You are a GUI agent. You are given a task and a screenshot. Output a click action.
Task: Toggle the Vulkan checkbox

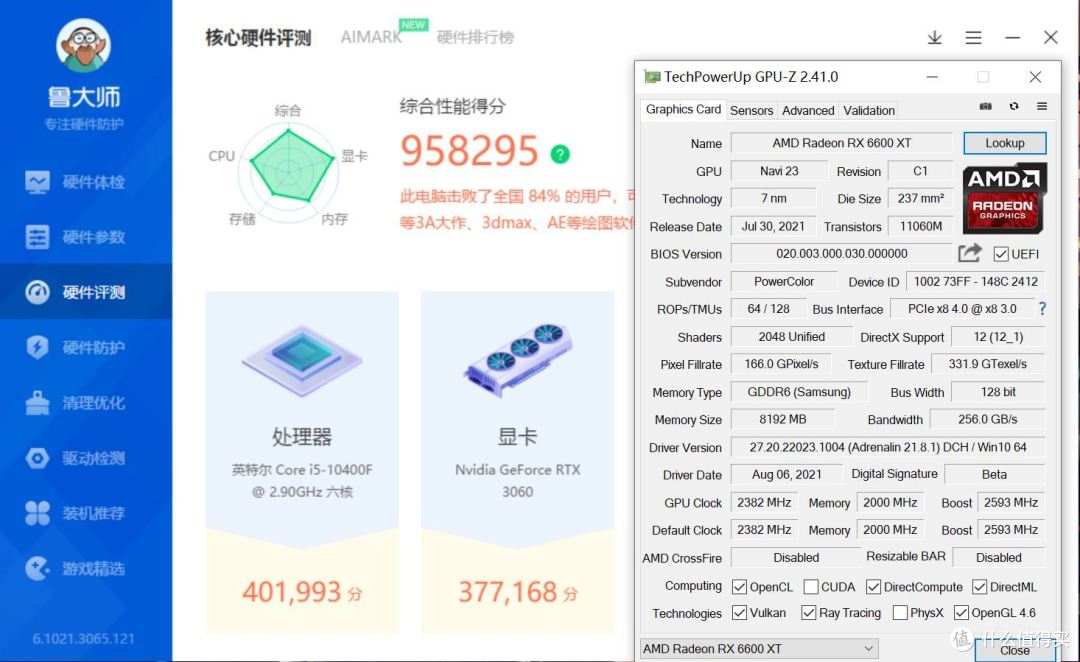tap(739, 612)
